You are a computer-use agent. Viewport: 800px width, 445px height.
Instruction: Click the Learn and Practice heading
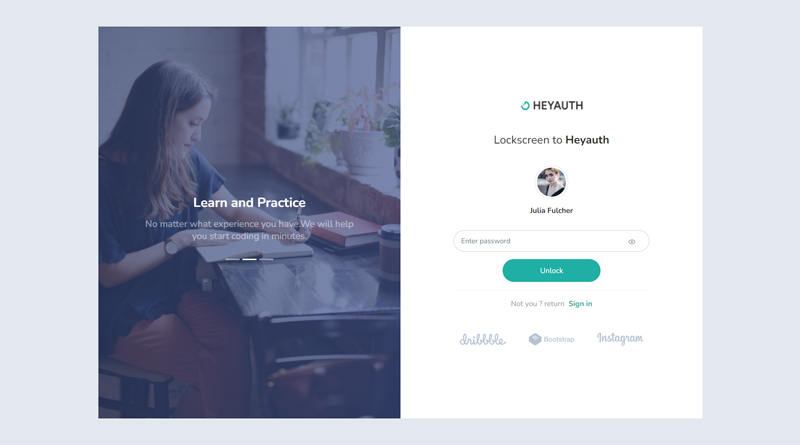(x=249, y=203)
